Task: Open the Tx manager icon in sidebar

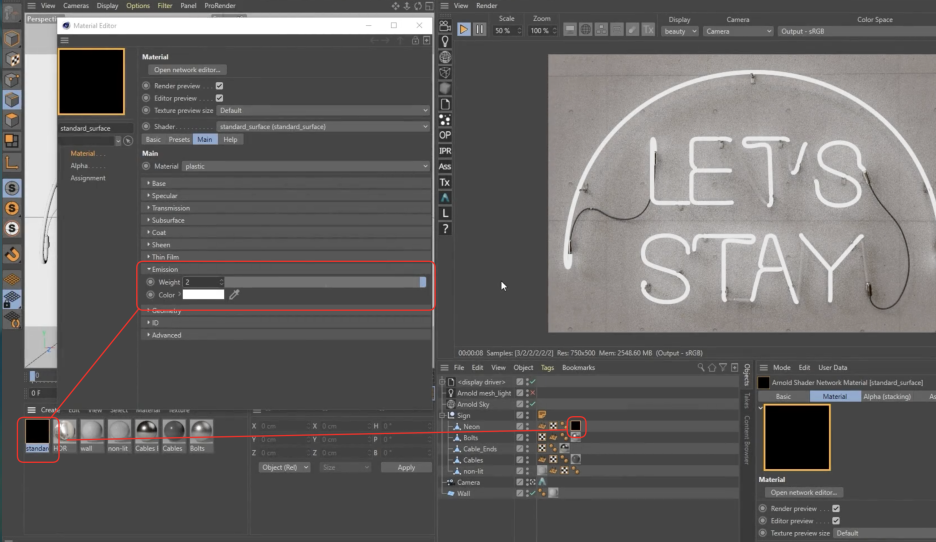Action: [x=445, y=182]
